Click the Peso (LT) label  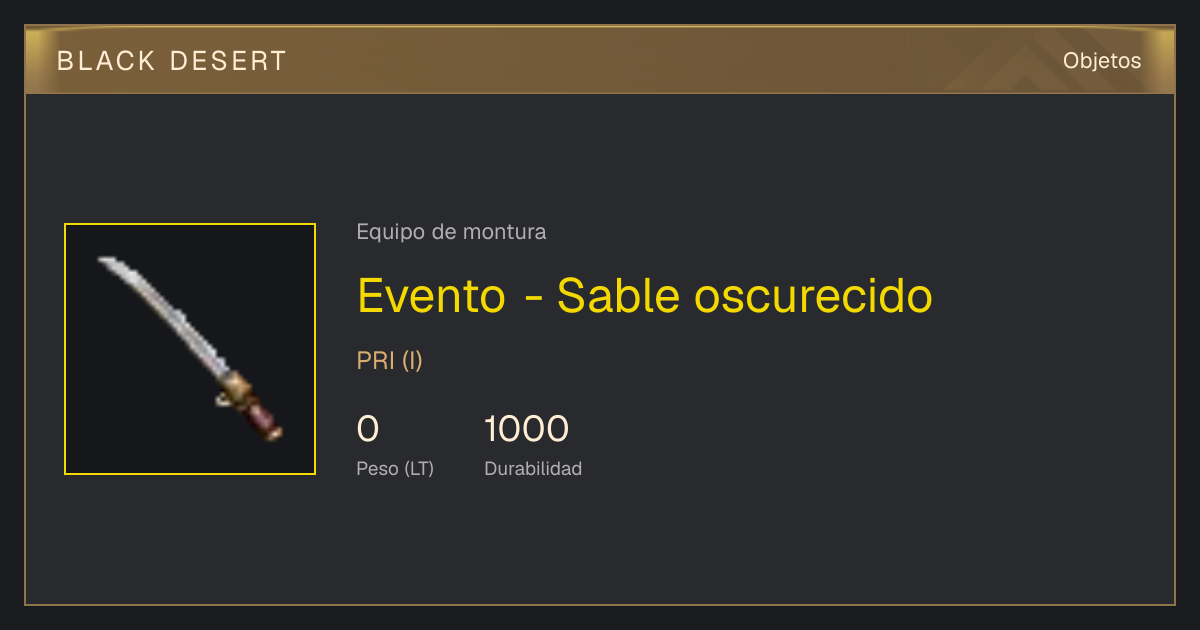pos(395,468)
